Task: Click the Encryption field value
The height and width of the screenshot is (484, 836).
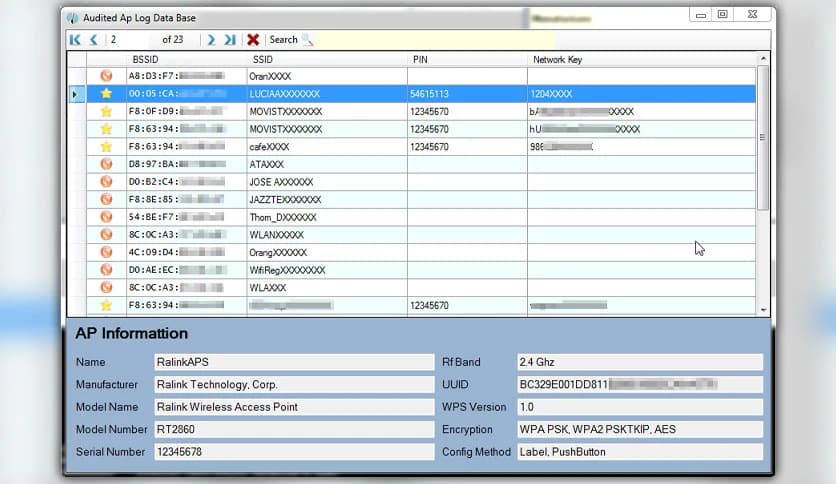Action: point(638,429)
